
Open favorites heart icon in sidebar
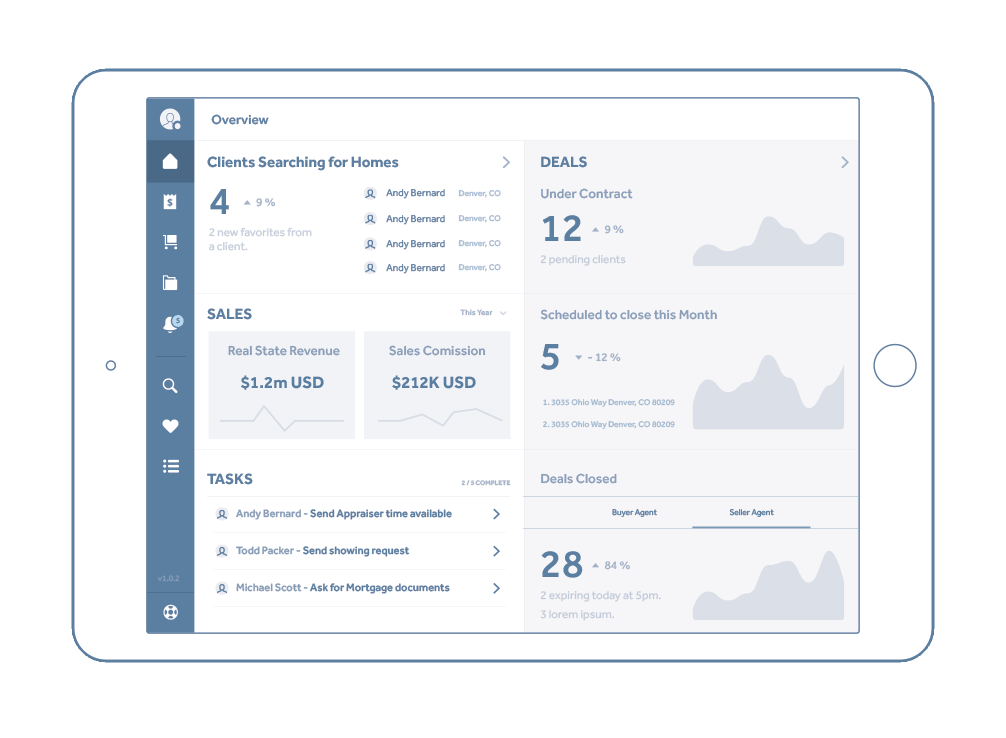coord(170,426)
